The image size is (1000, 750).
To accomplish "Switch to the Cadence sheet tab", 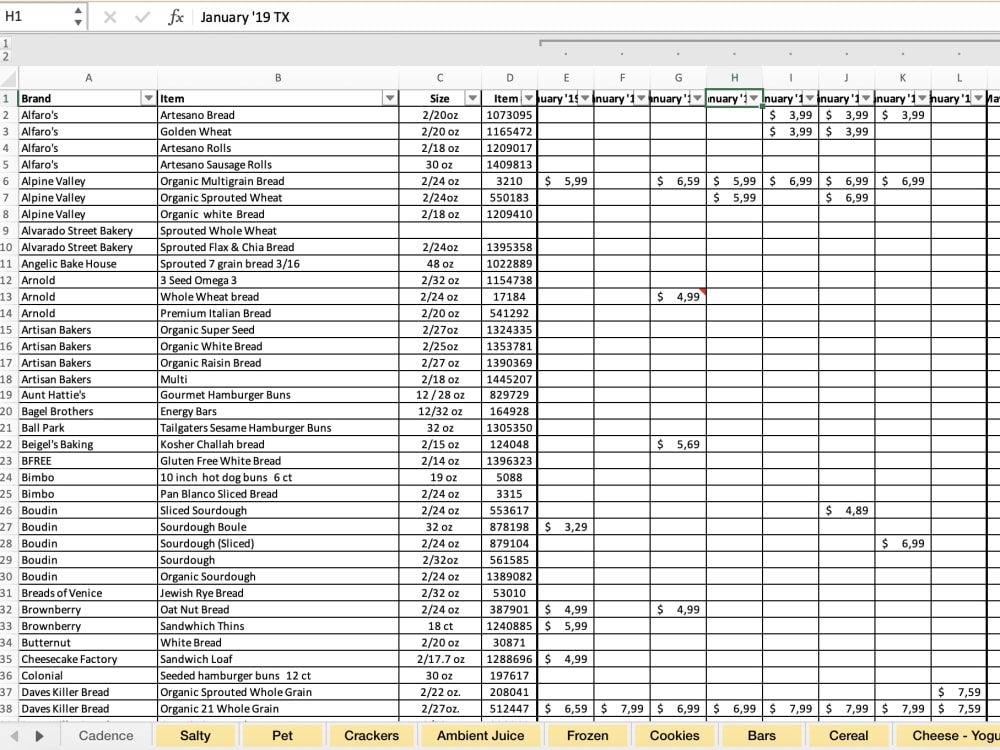I will [x=105, y=735].
